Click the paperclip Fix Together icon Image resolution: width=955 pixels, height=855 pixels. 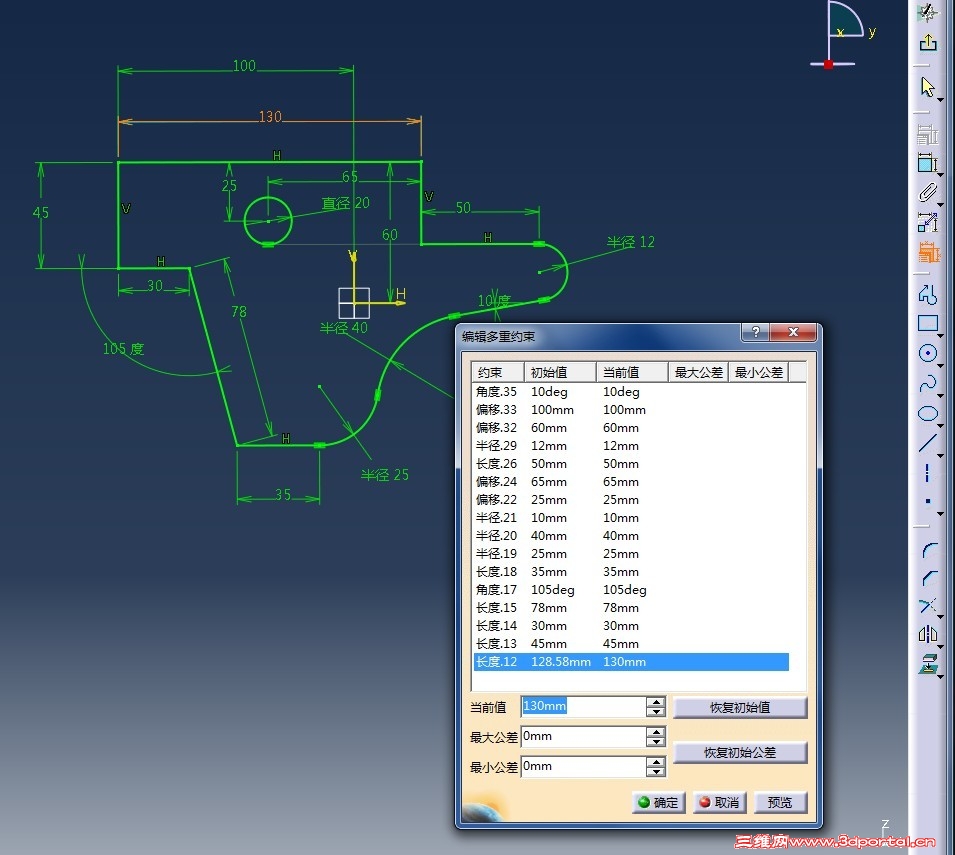pos(927,193)
